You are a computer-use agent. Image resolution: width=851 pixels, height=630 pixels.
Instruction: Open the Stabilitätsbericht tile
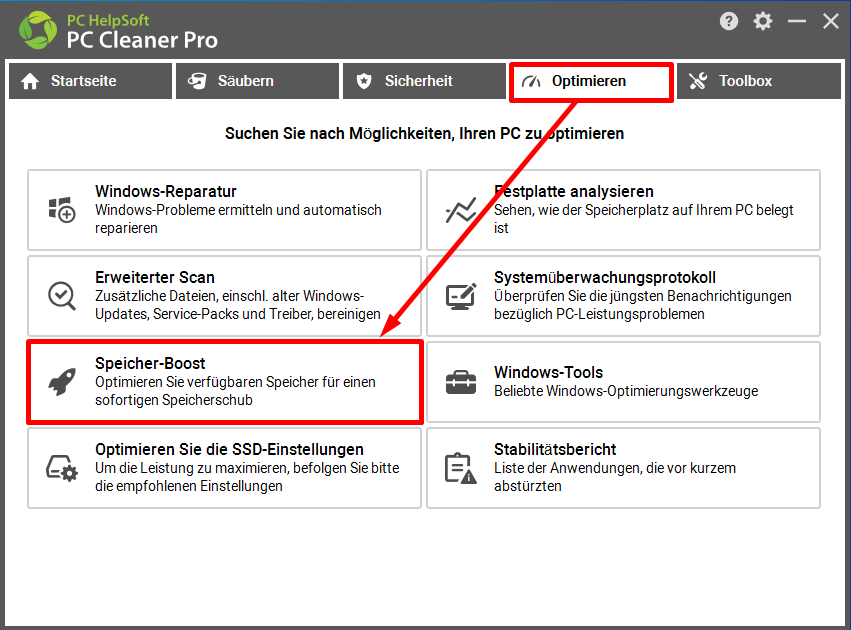tap(624, 468)
